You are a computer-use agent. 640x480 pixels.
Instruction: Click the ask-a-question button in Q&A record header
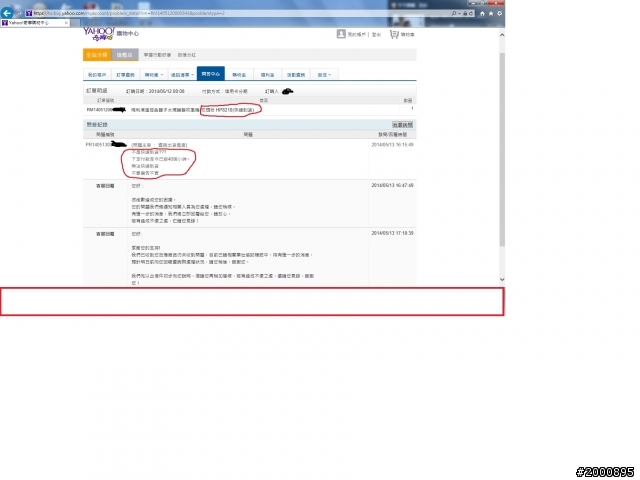[402, 124]
